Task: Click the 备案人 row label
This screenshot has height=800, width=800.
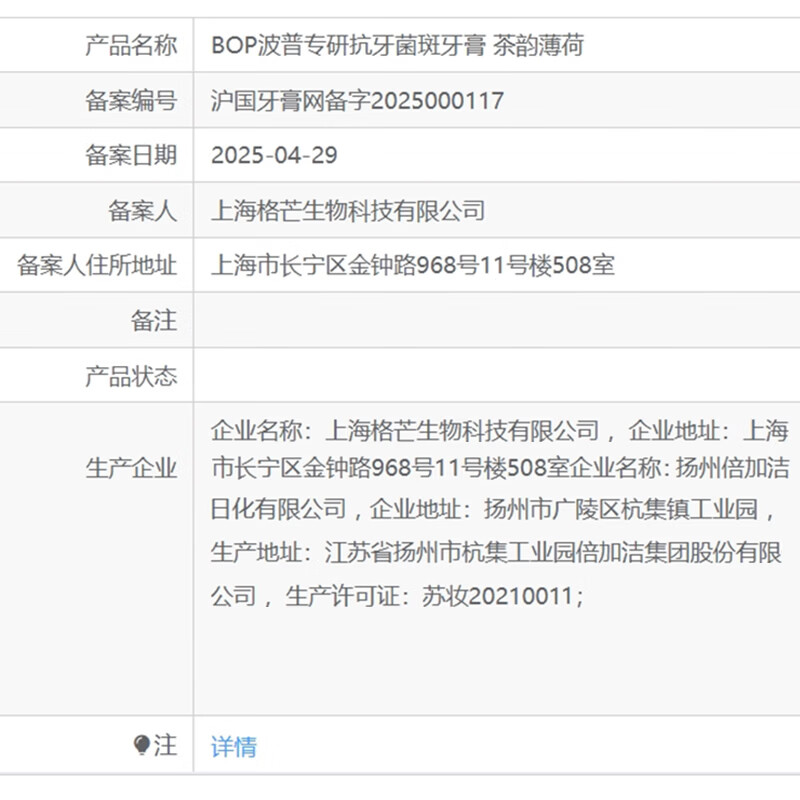Action: 142,211
